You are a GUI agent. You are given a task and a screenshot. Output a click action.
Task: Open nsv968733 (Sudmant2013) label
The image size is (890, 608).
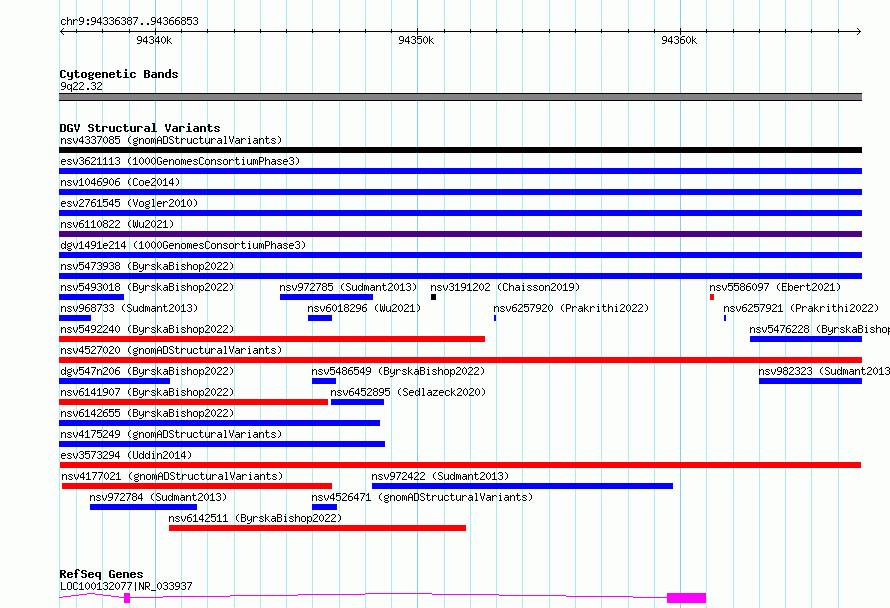(x=129, y=308)
